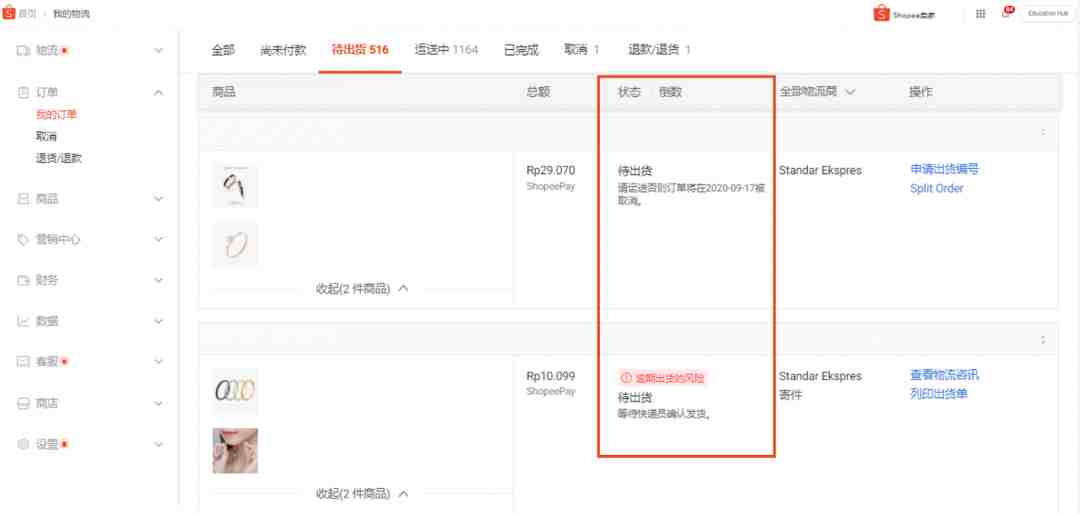The width and height of the screenshot is (1080, 513).
Task: Collapse items of the Rp10.099 order
Action: pyautogui.click(x=362, y=494)
